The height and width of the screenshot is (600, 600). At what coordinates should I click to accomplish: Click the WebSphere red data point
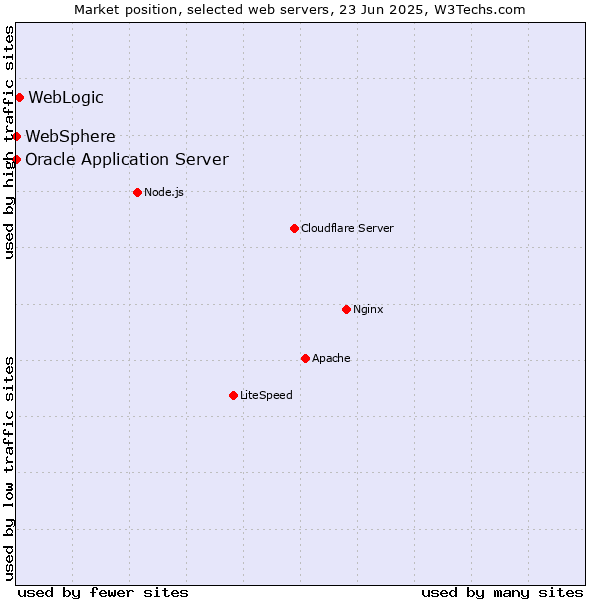point(16,137)
